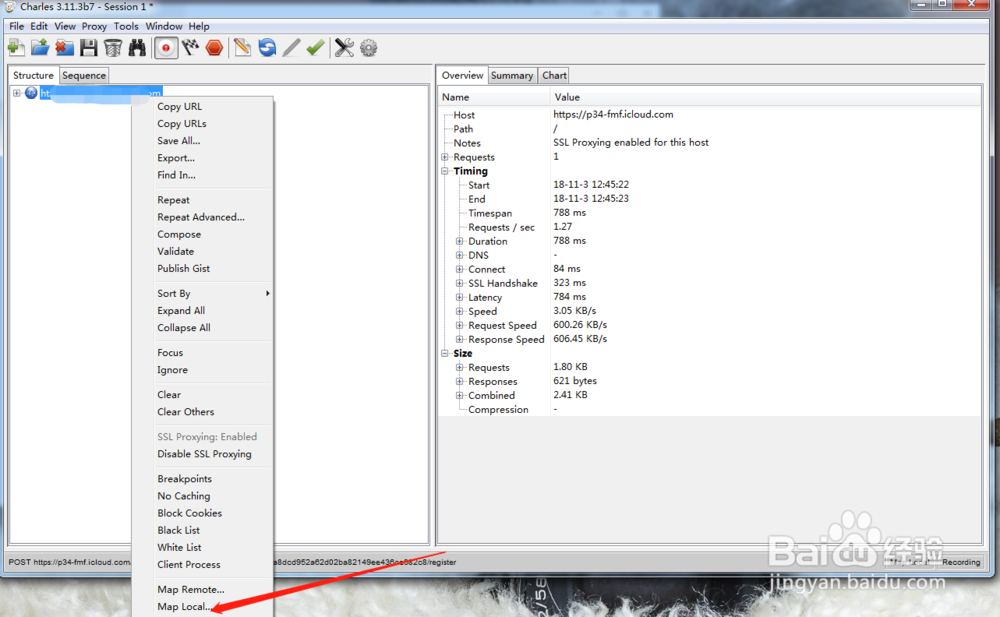The image size is (1000, 617).
Task: Click the Open Session folder icon
Action: (40, 48)
